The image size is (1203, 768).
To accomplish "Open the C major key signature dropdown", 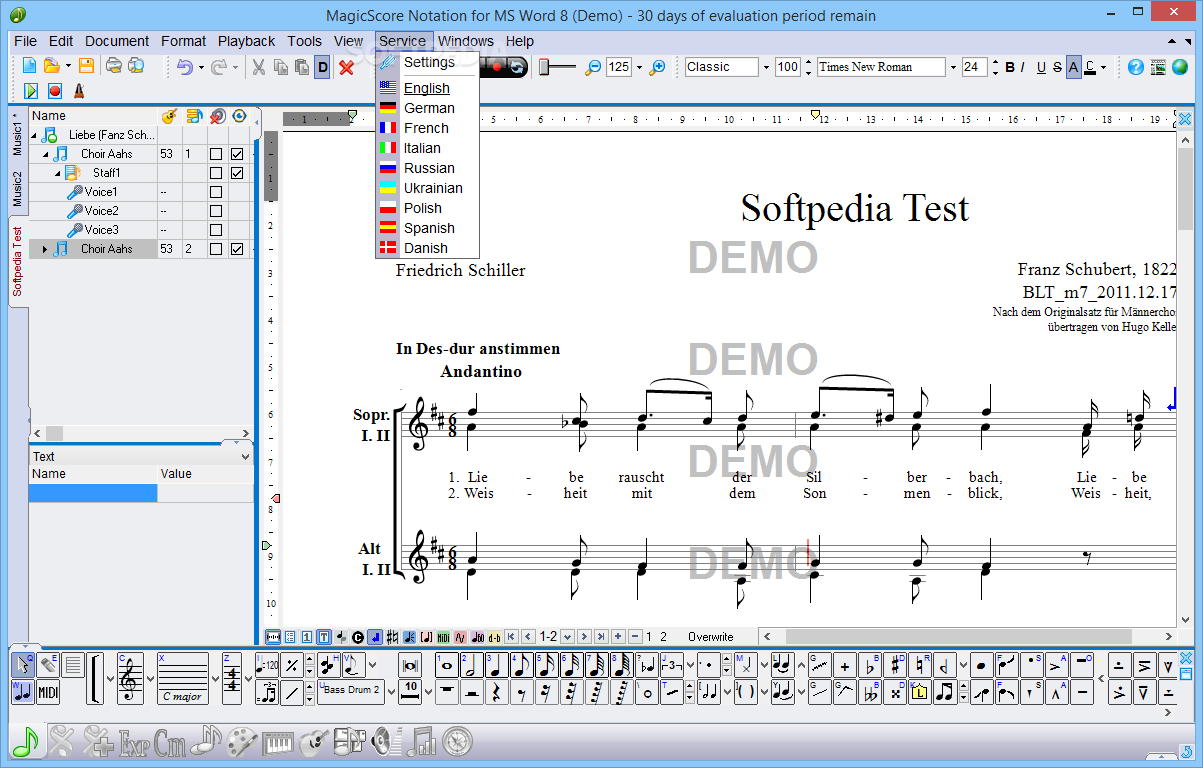I will (x=216, y=678).
